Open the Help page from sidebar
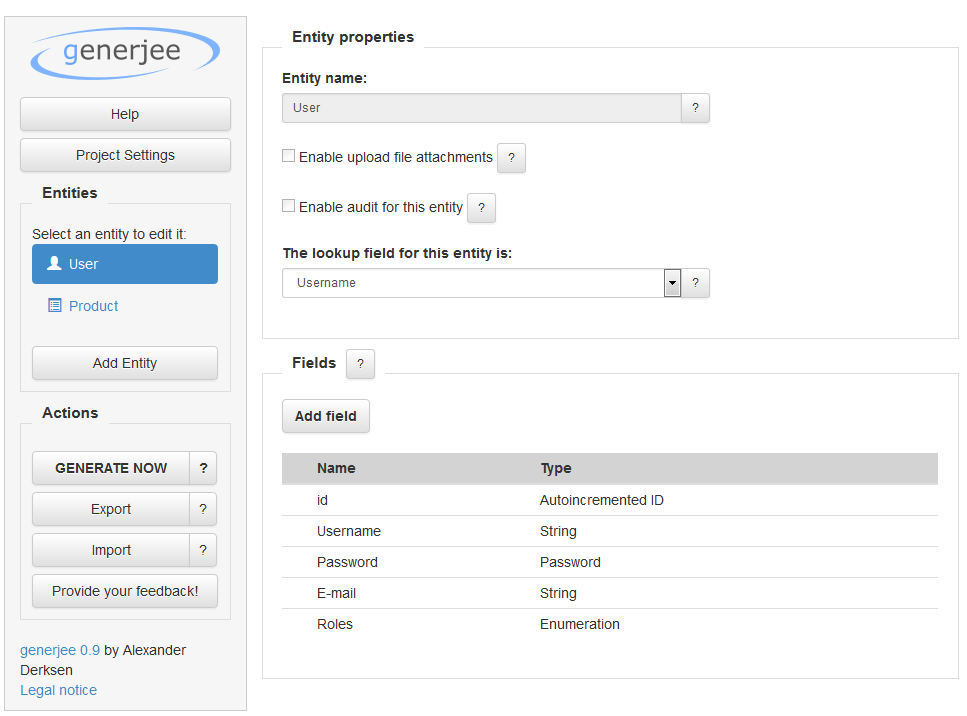 pos(125,114)
